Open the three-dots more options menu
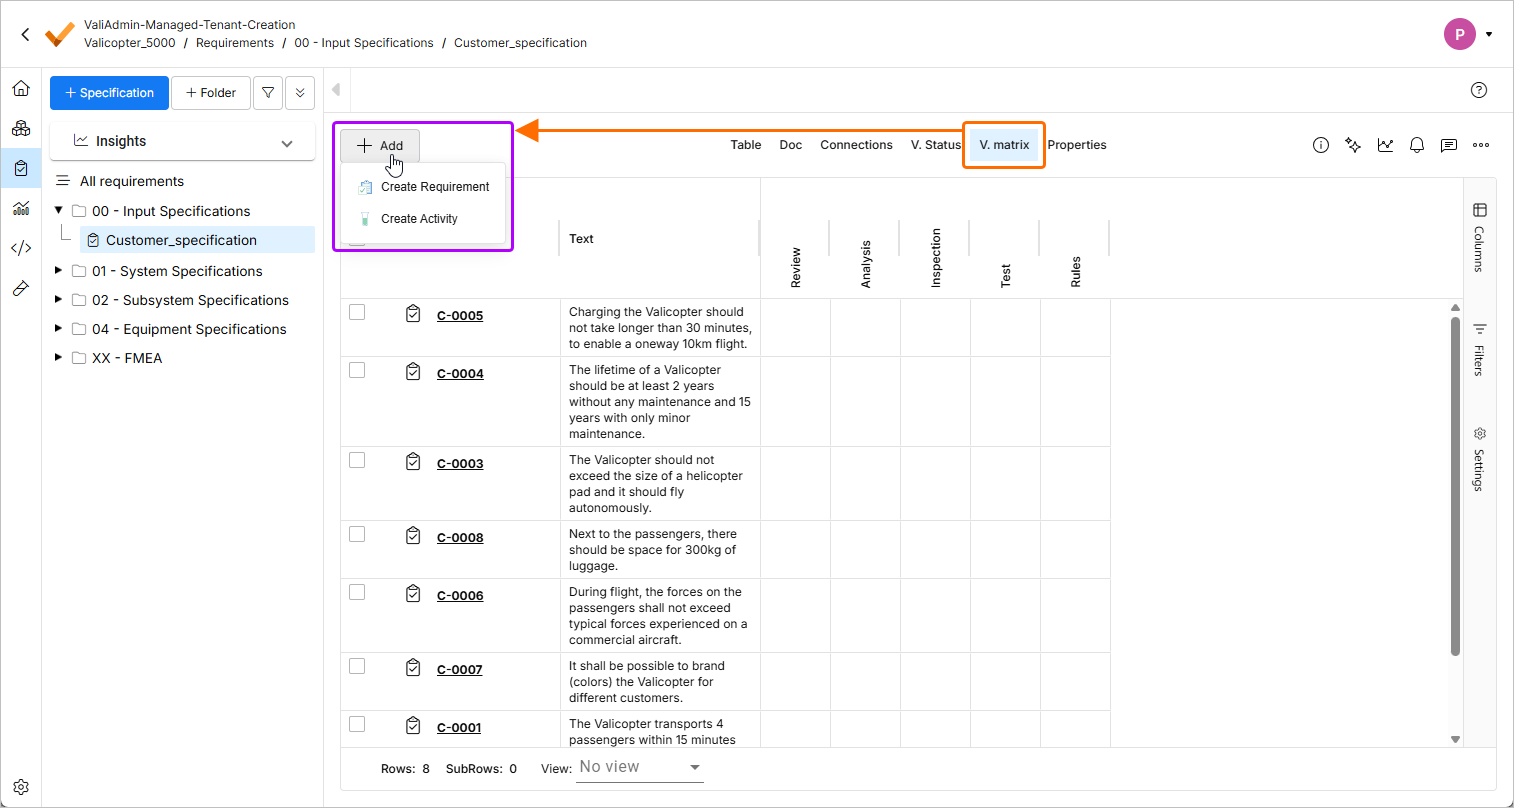The height and width of the screenshot is (808, 1514). tap(1481, 145)
